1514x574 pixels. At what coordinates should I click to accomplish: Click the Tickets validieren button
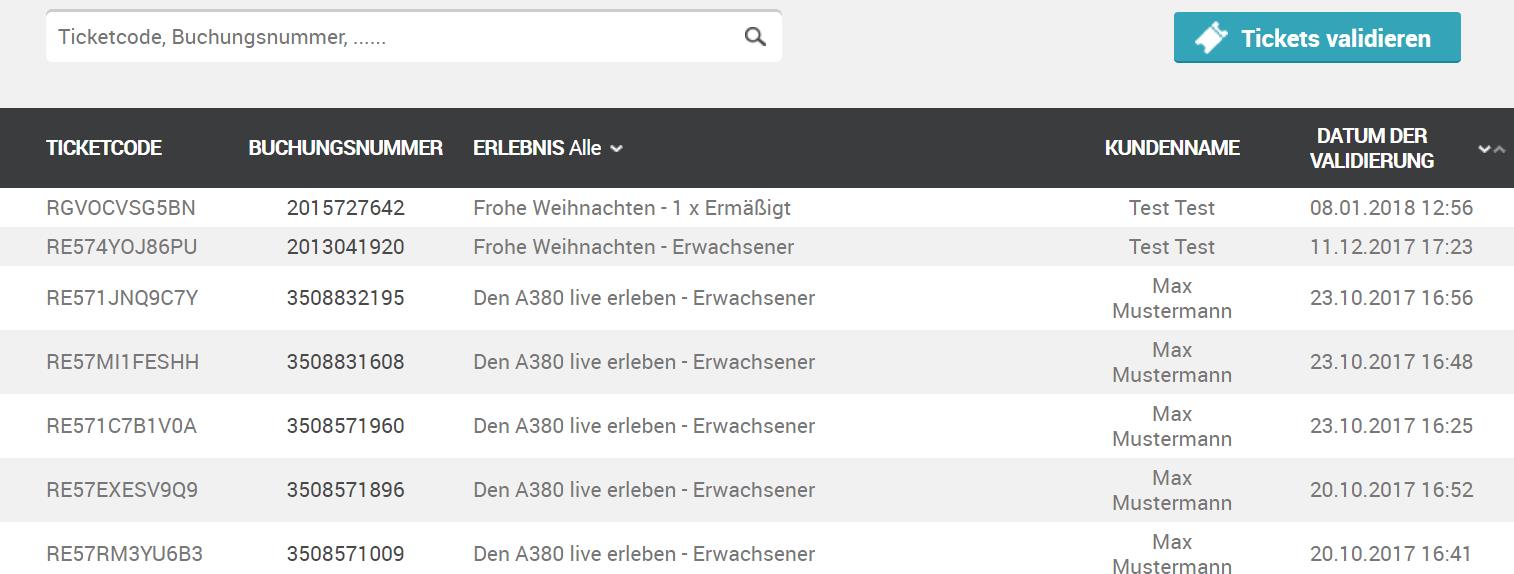coord(1317,38)
